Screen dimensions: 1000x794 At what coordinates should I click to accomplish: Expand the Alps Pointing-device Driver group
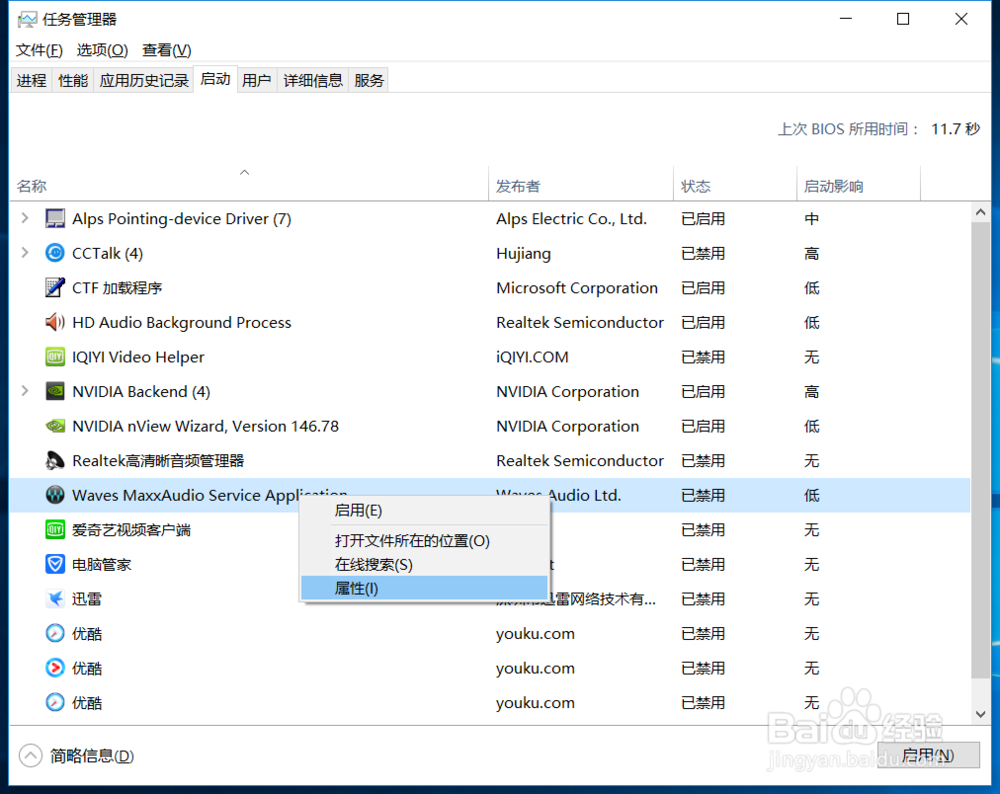[25, 218]
